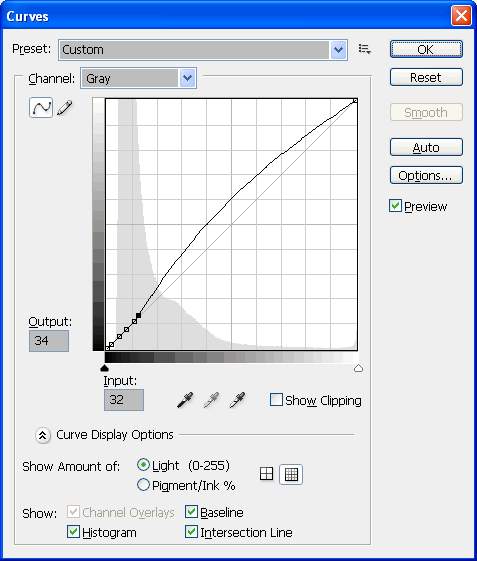Select the Pigment/Ink % radio button
The image size is (477, 561).
[x=143, y=485]
